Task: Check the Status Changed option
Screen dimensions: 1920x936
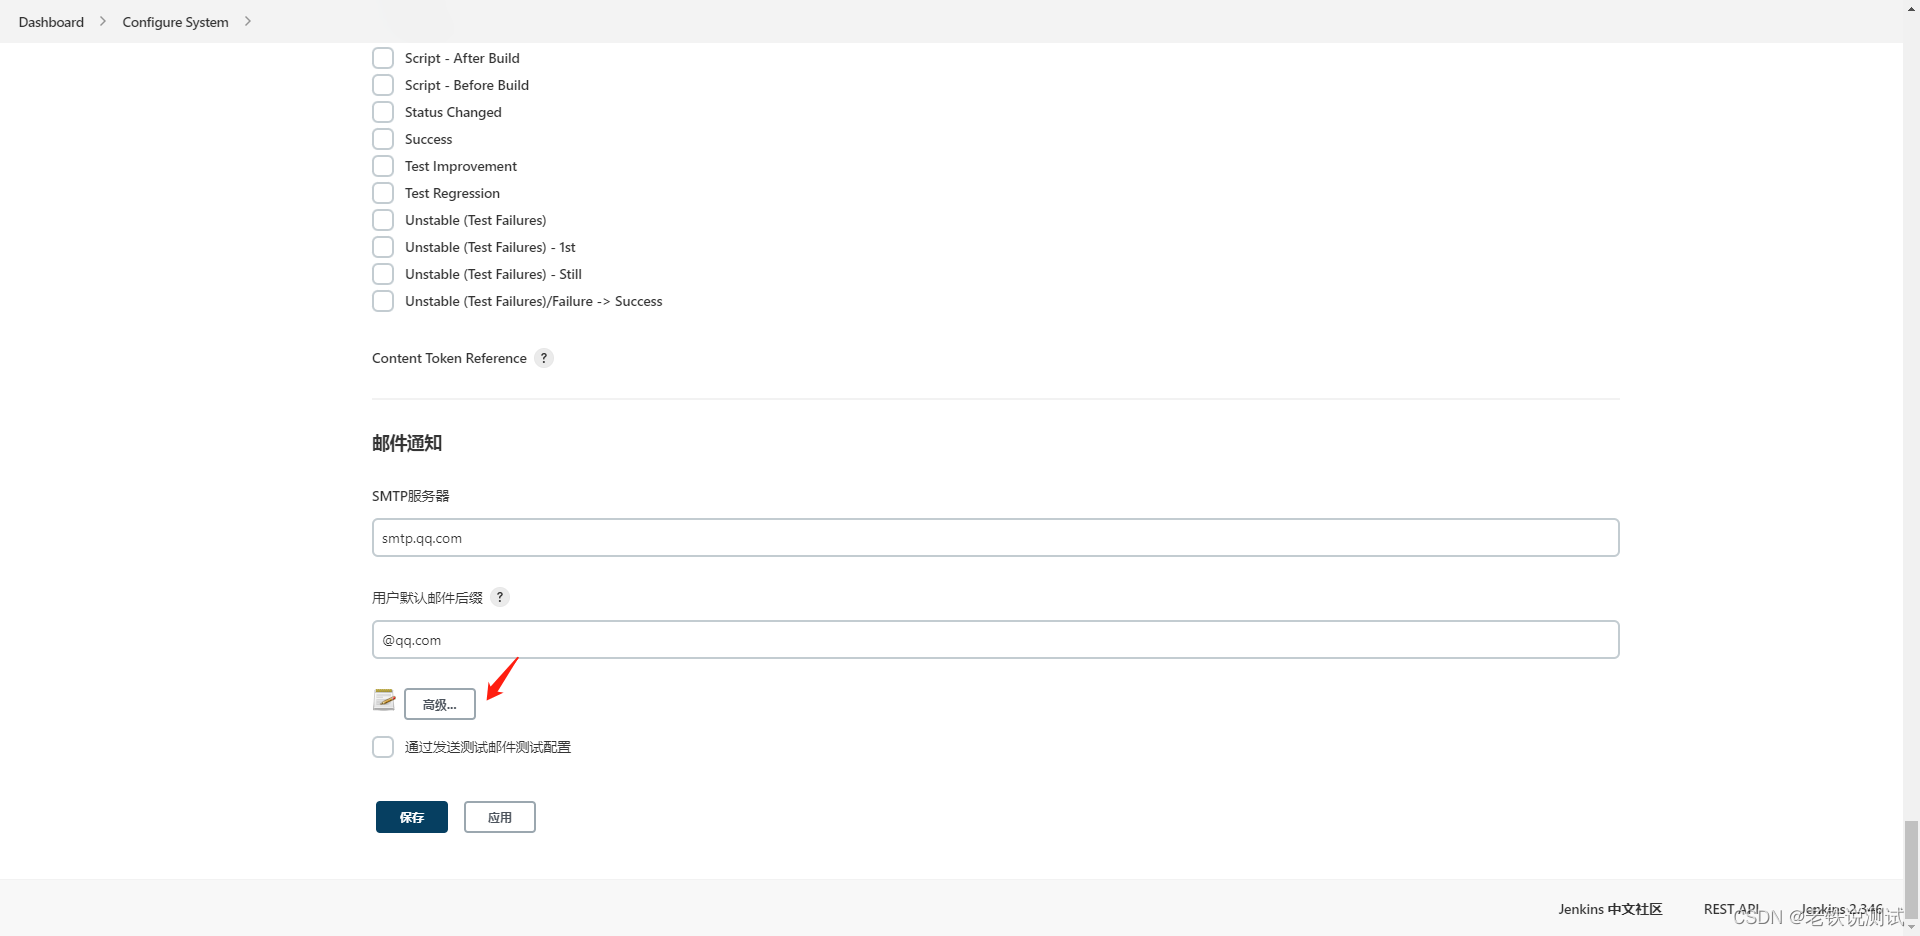Action: (x=383, y=112)
